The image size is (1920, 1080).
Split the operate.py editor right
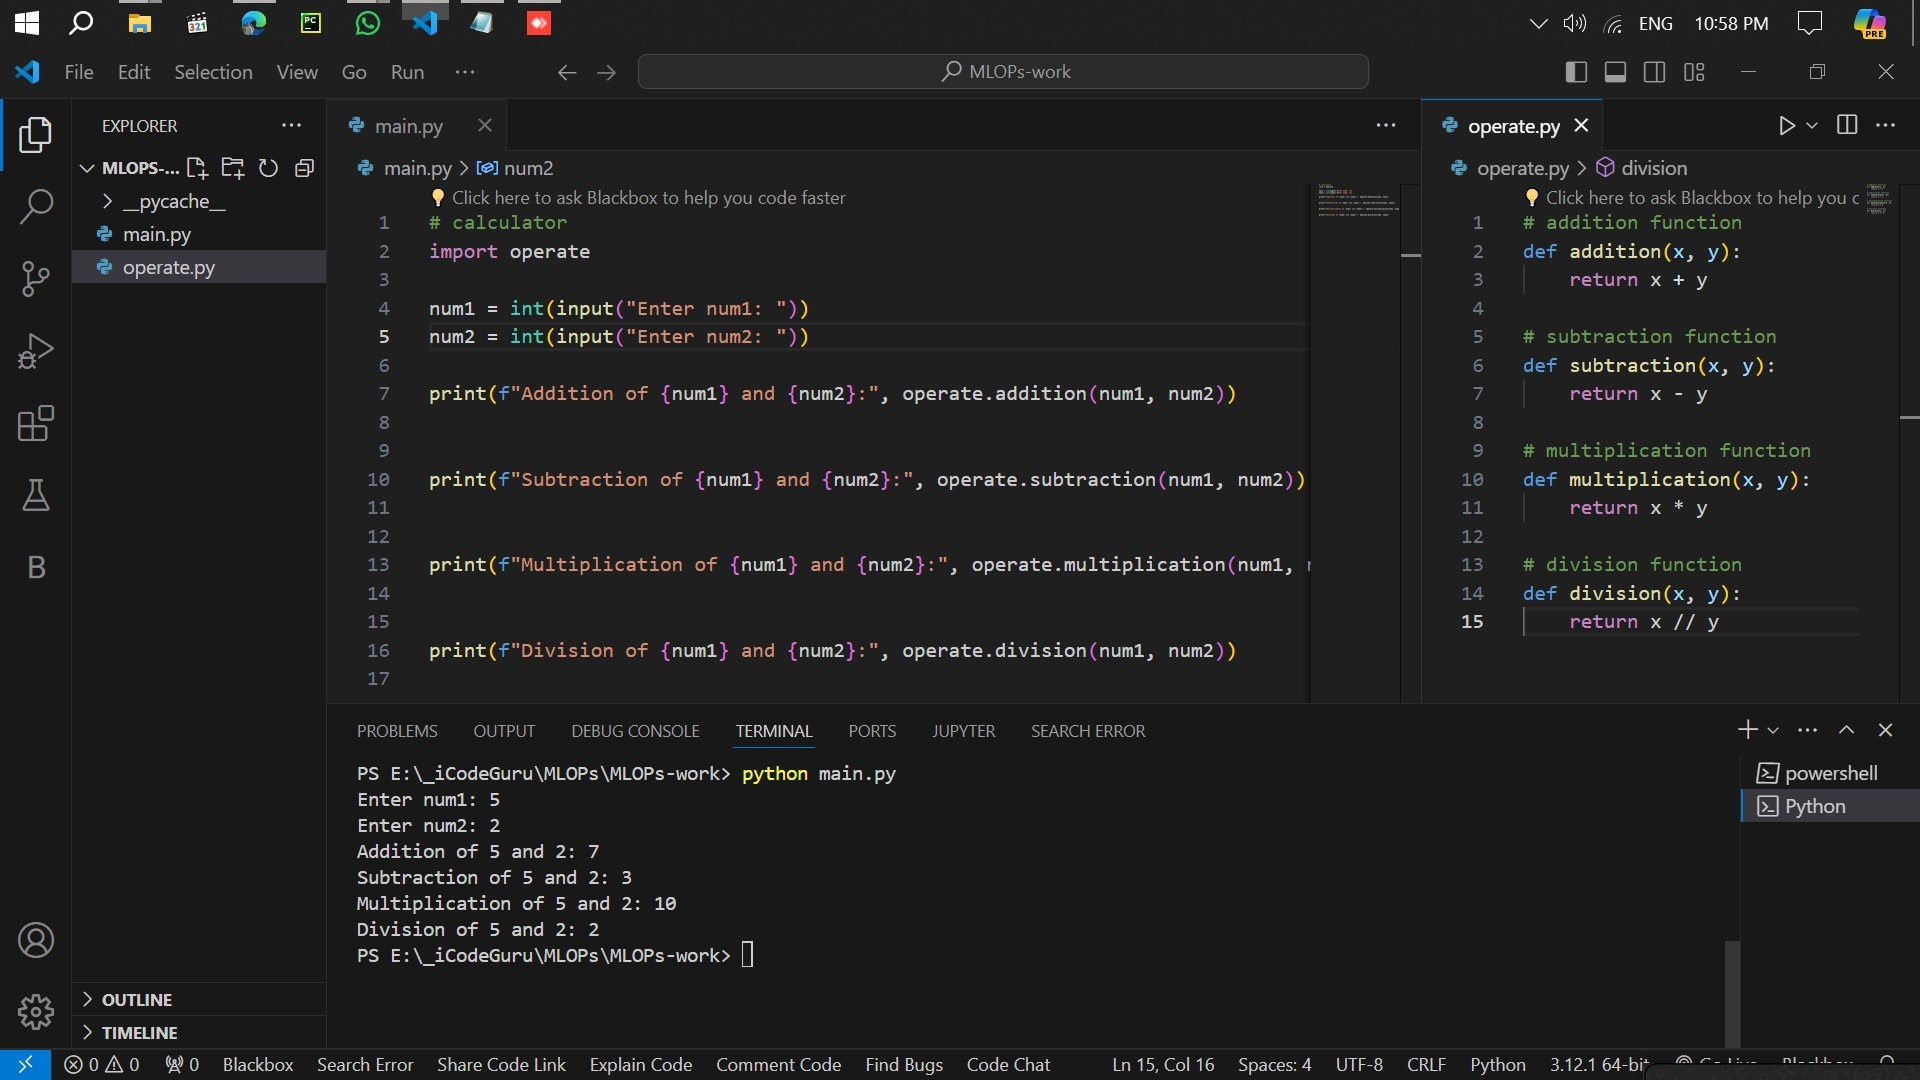pyautogui.click(x=1847, y=125)
